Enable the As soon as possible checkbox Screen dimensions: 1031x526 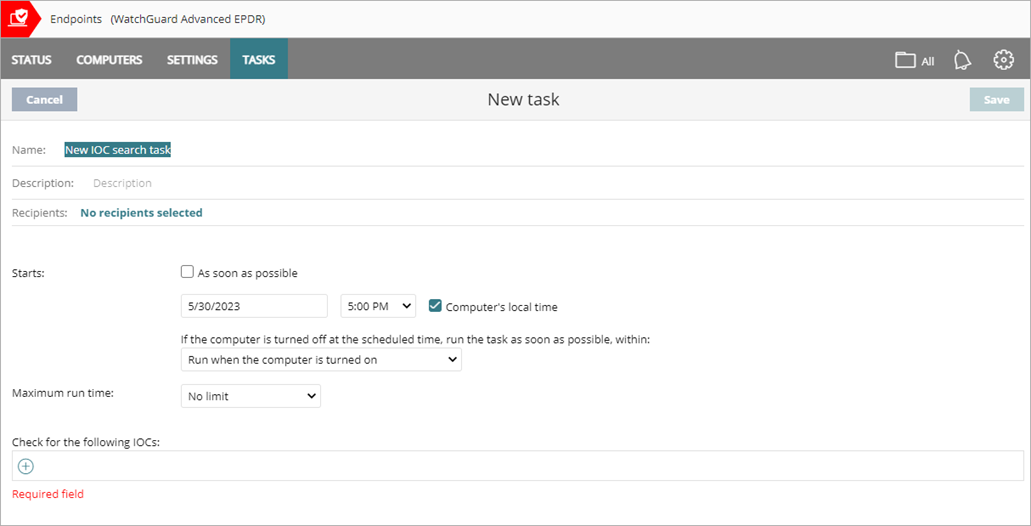(187, 272)
